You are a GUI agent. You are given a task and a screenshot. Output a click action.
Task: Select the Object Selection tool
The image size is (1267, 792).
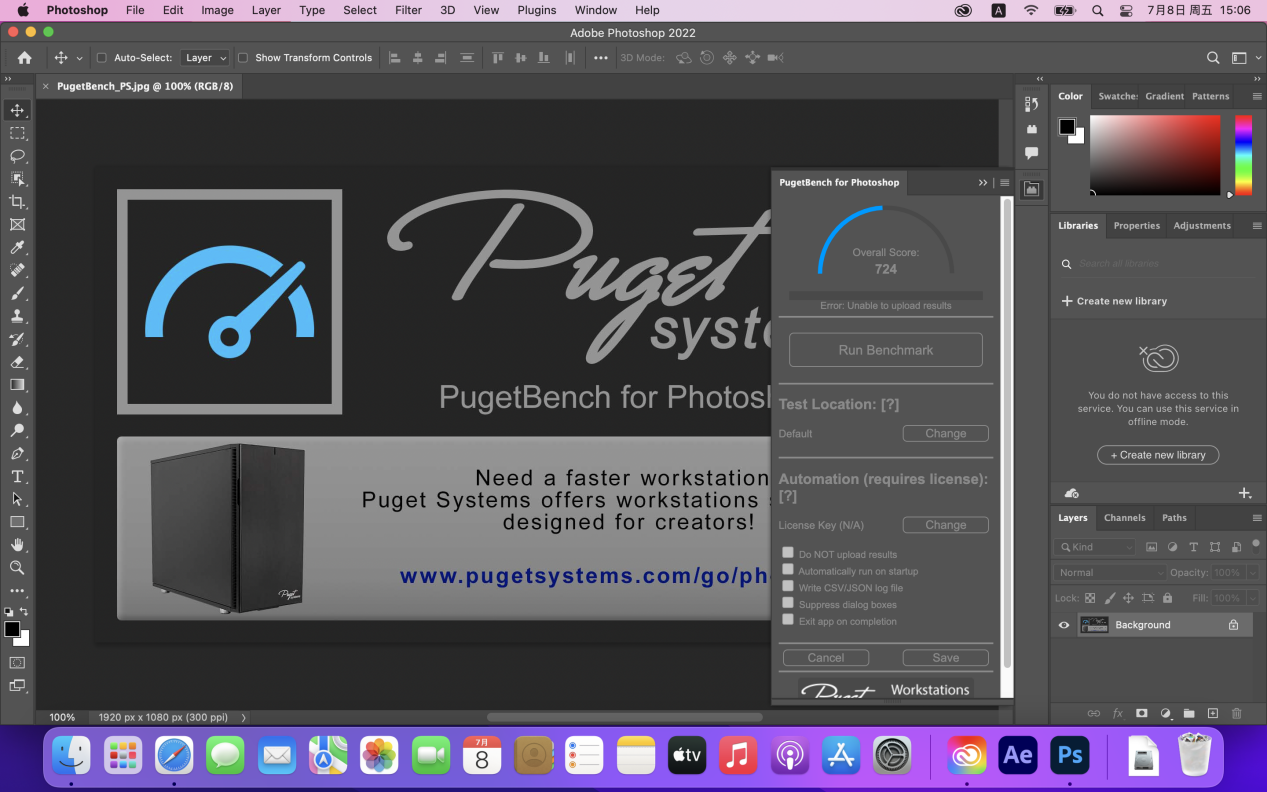(x=17, y=179)
